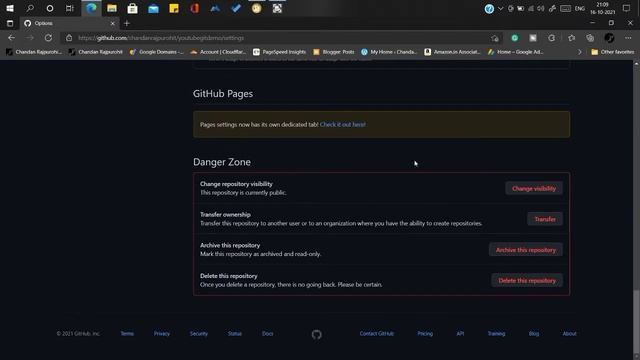The height and width of the screenshot is (360, 640).
Task: Open the browser profile avatar
Action: click(x=609, y=38)
